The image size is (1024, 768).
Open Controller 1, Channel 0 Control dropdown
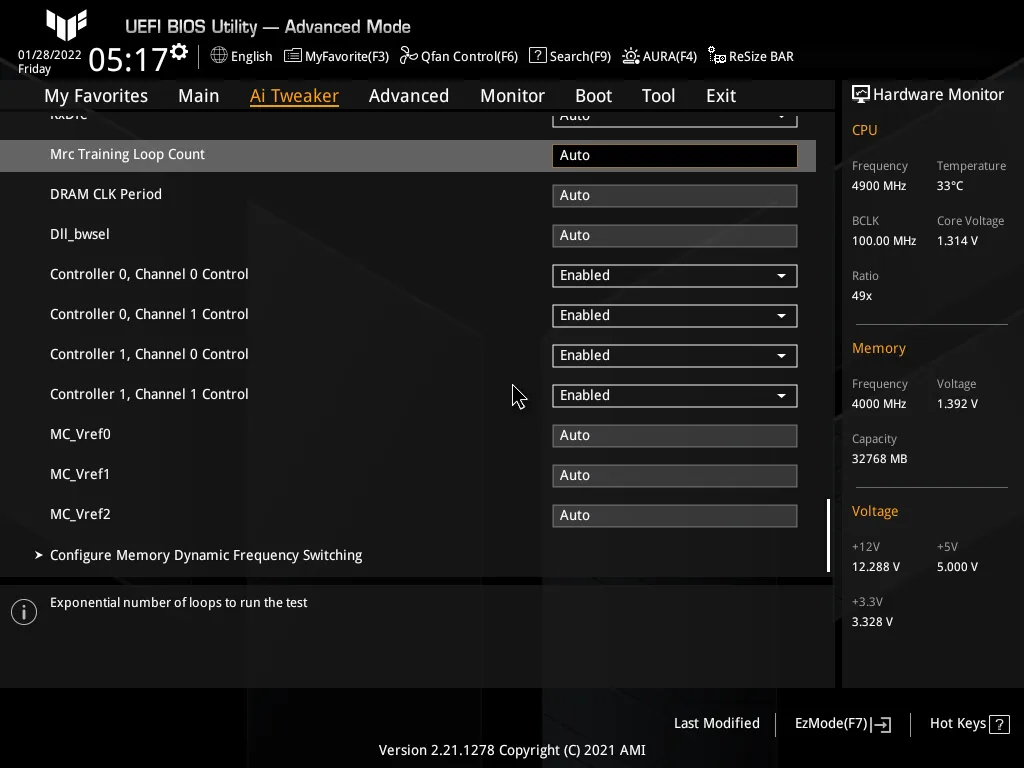point(675,355)
